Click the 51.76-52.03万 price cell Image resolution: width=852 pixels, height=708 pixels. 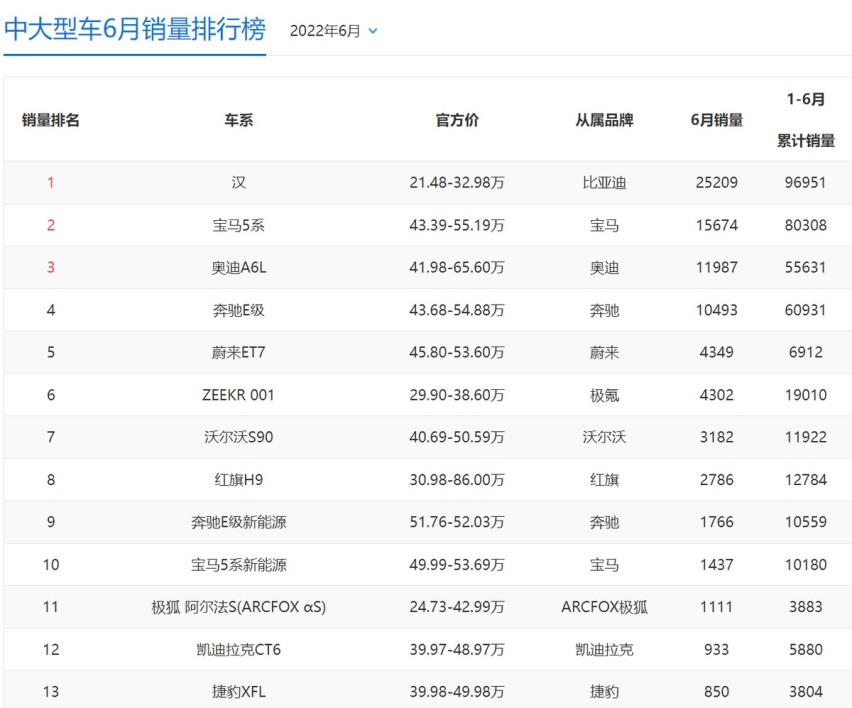click(x=457, y=522)
